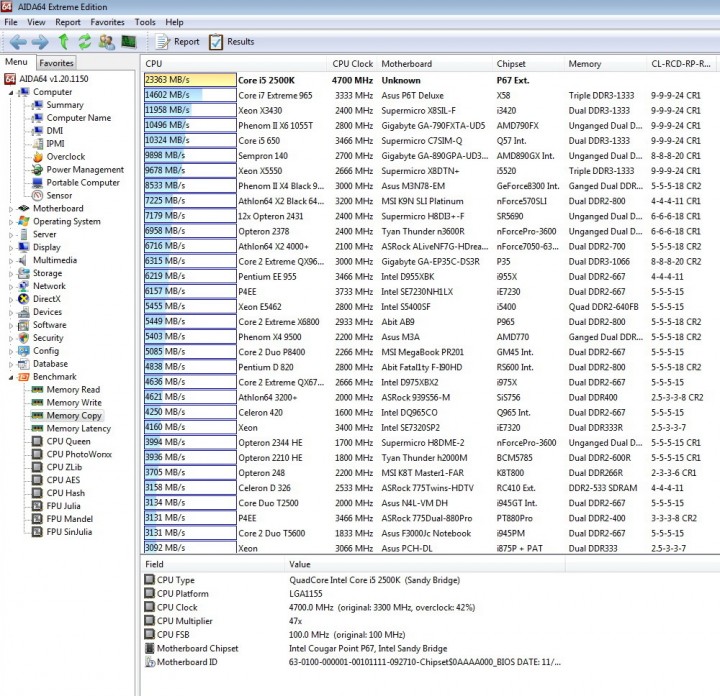Image resolution: width=720 pixels, height=696 pixels.
Task: Click the Results toolbar button
Action: tap(232, 42)
